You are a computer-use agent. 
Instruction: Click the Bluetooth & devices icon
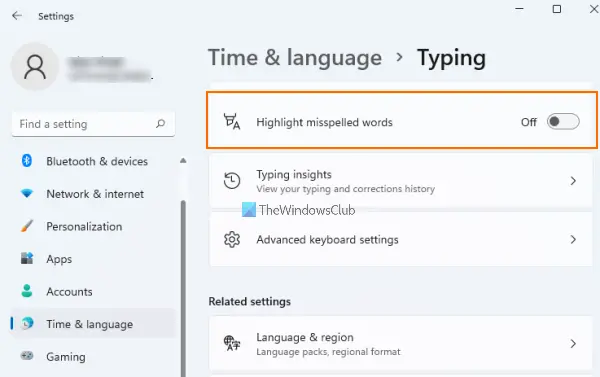27,161
